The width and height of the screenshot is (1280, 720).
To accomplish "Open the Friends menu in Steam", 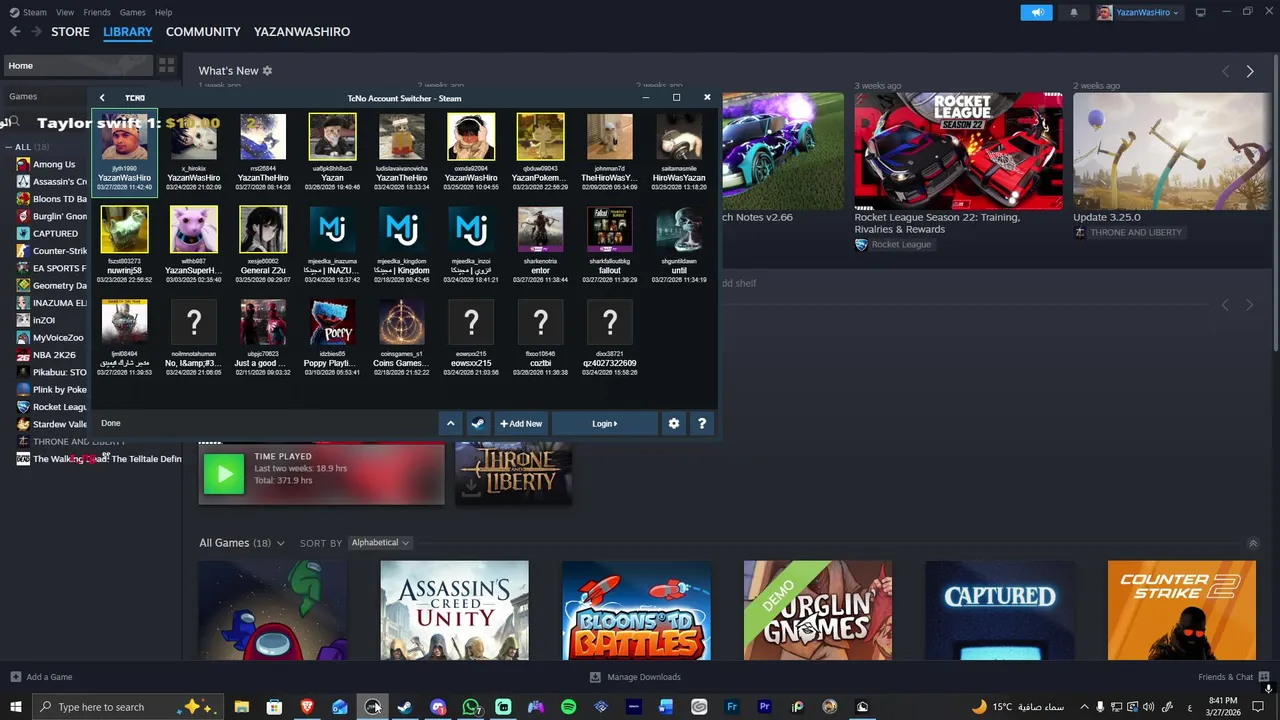I will [97, 12].
